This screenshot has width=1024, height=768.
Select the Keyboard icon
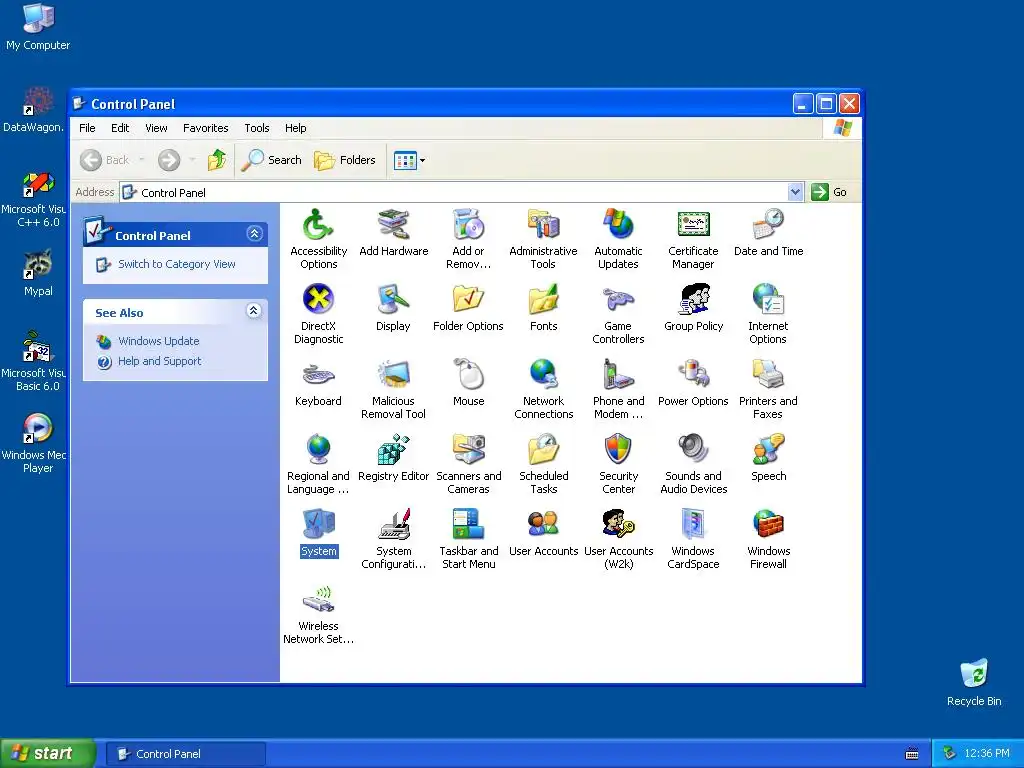coord(318,383)
